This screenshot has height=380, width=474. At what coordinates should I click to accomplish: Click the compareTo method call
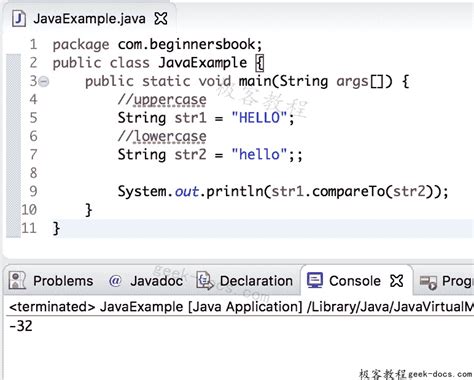click(348, 192)
